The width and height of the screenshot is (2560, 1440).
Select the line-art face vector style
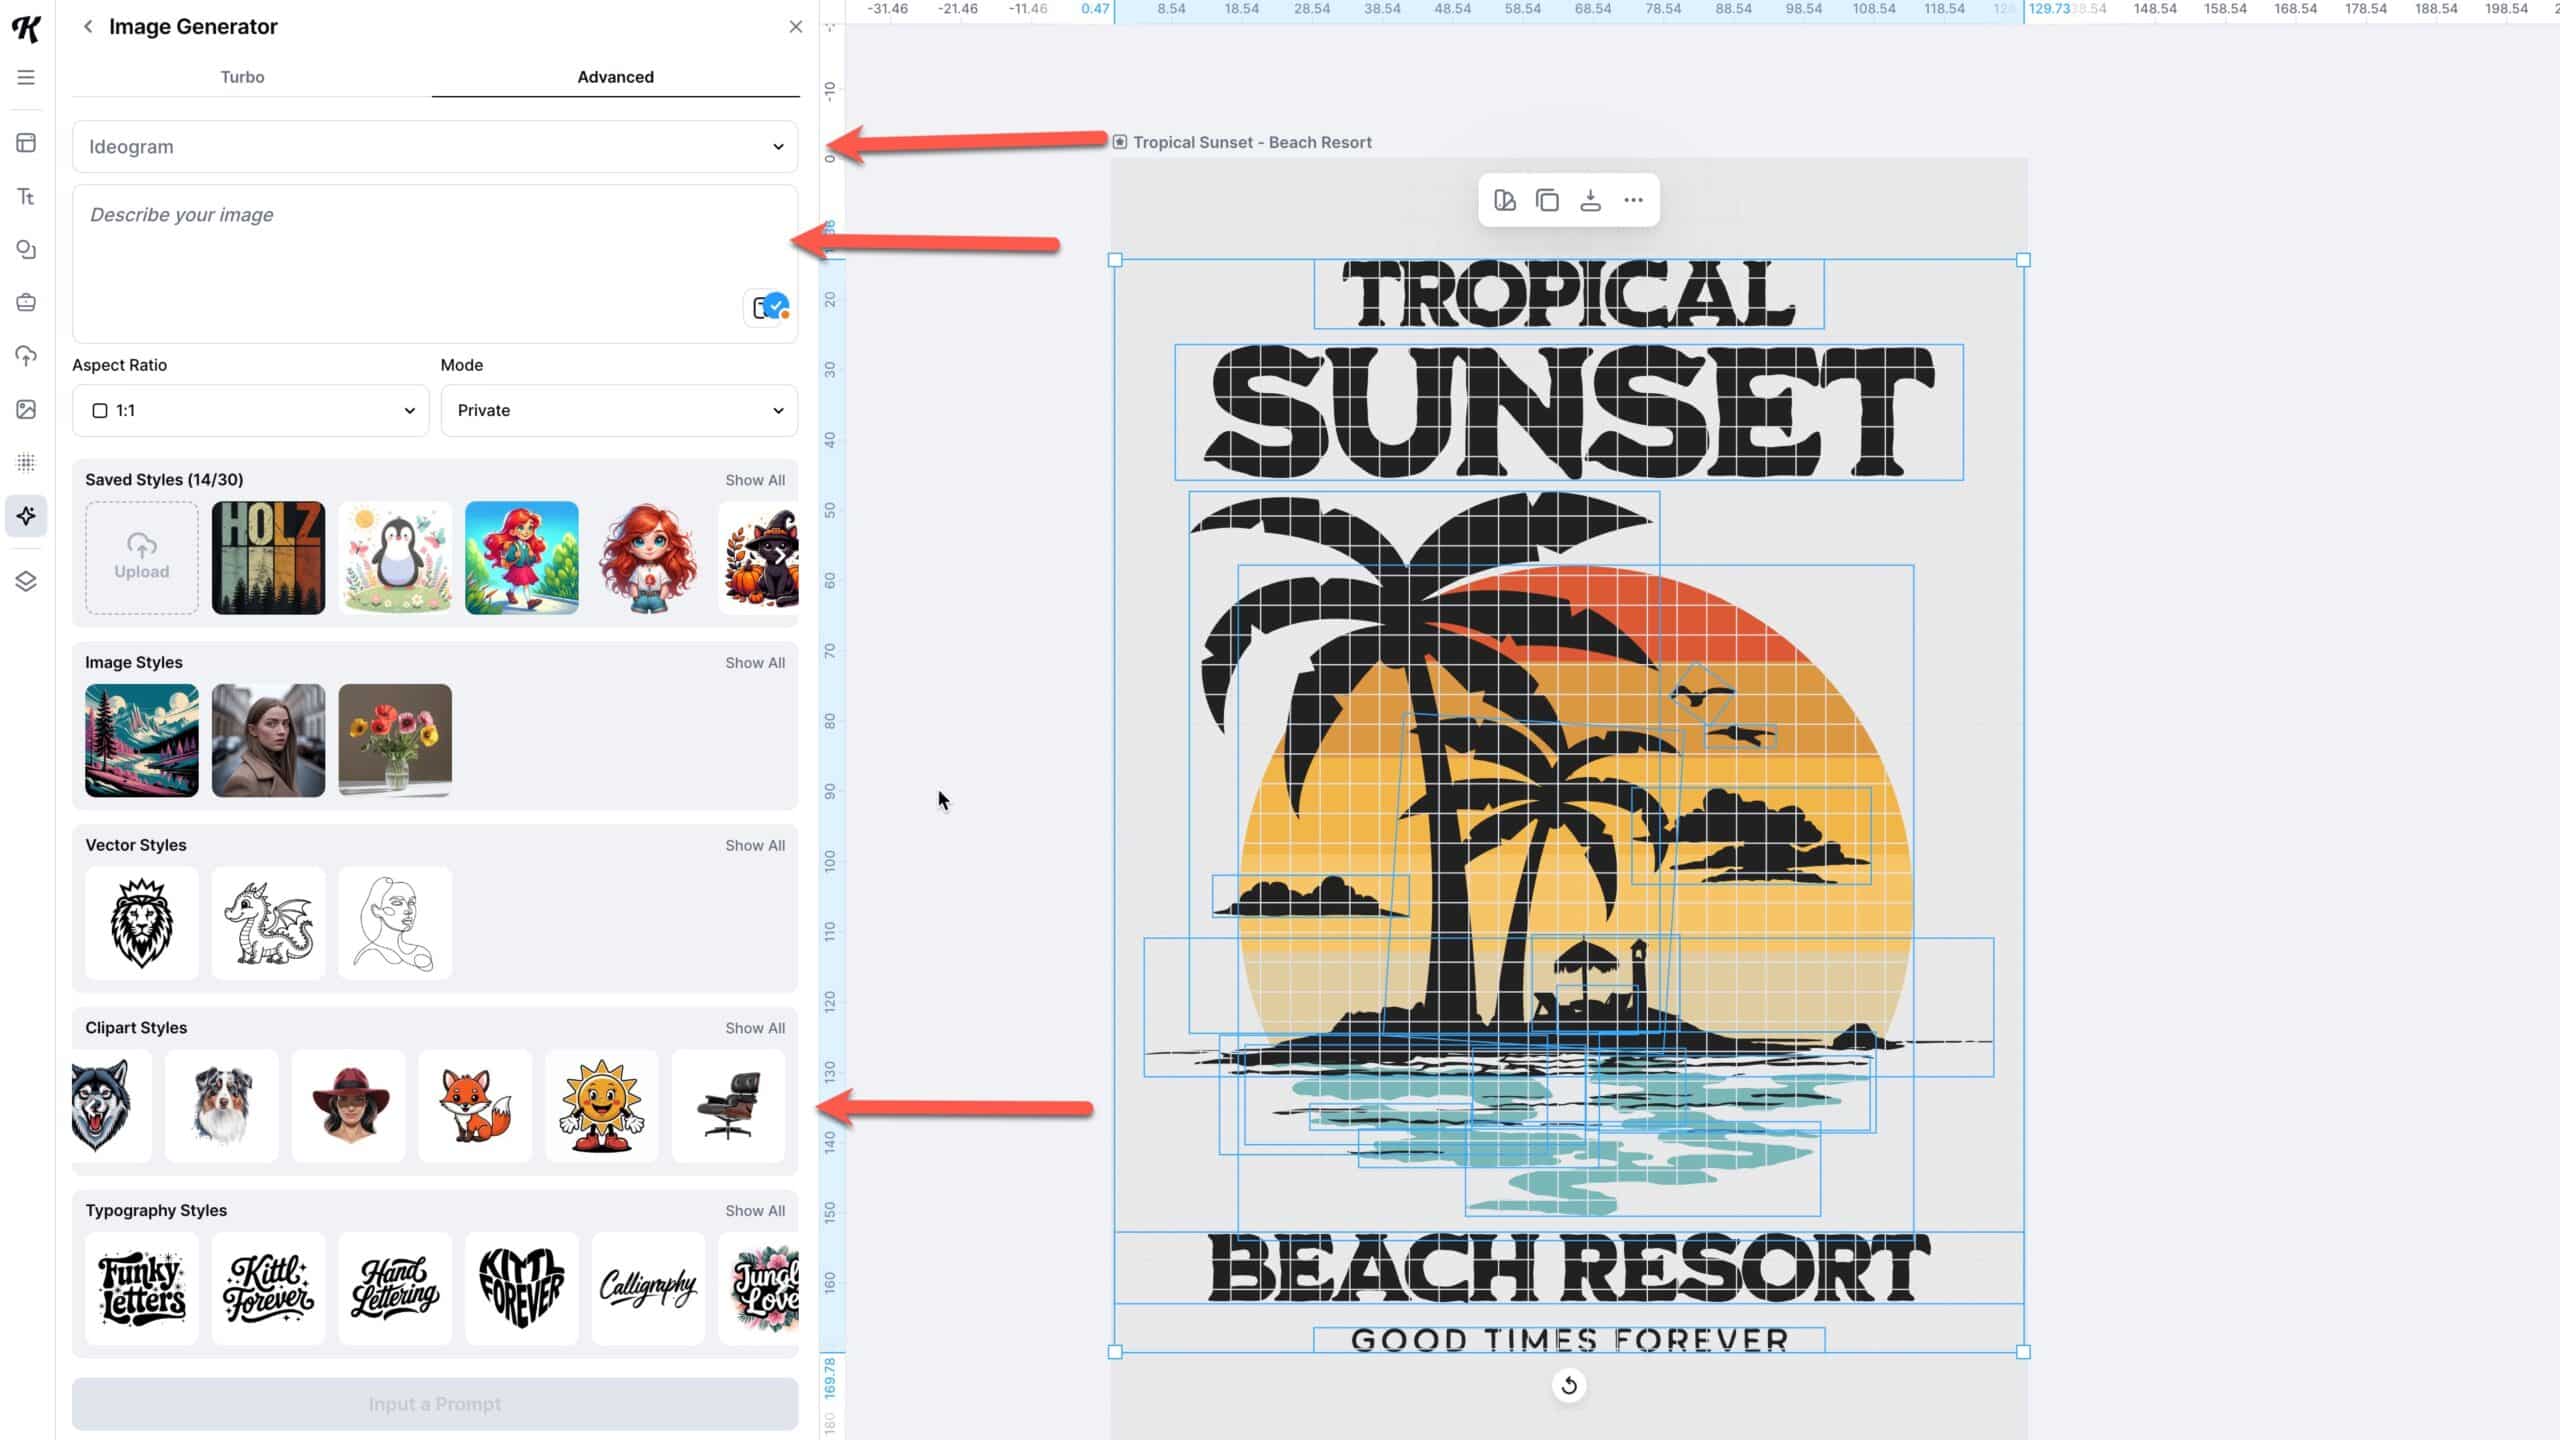pos(395,923)
